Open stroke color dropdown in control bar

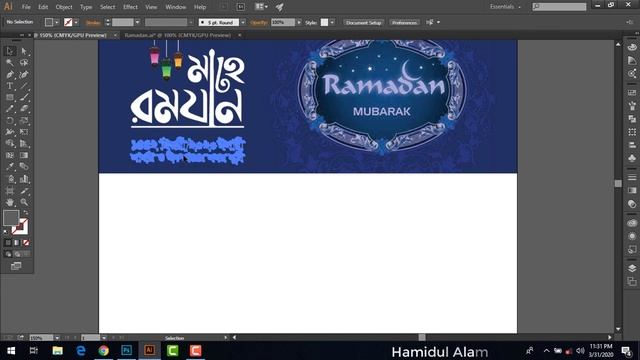(x=76, y=22)
